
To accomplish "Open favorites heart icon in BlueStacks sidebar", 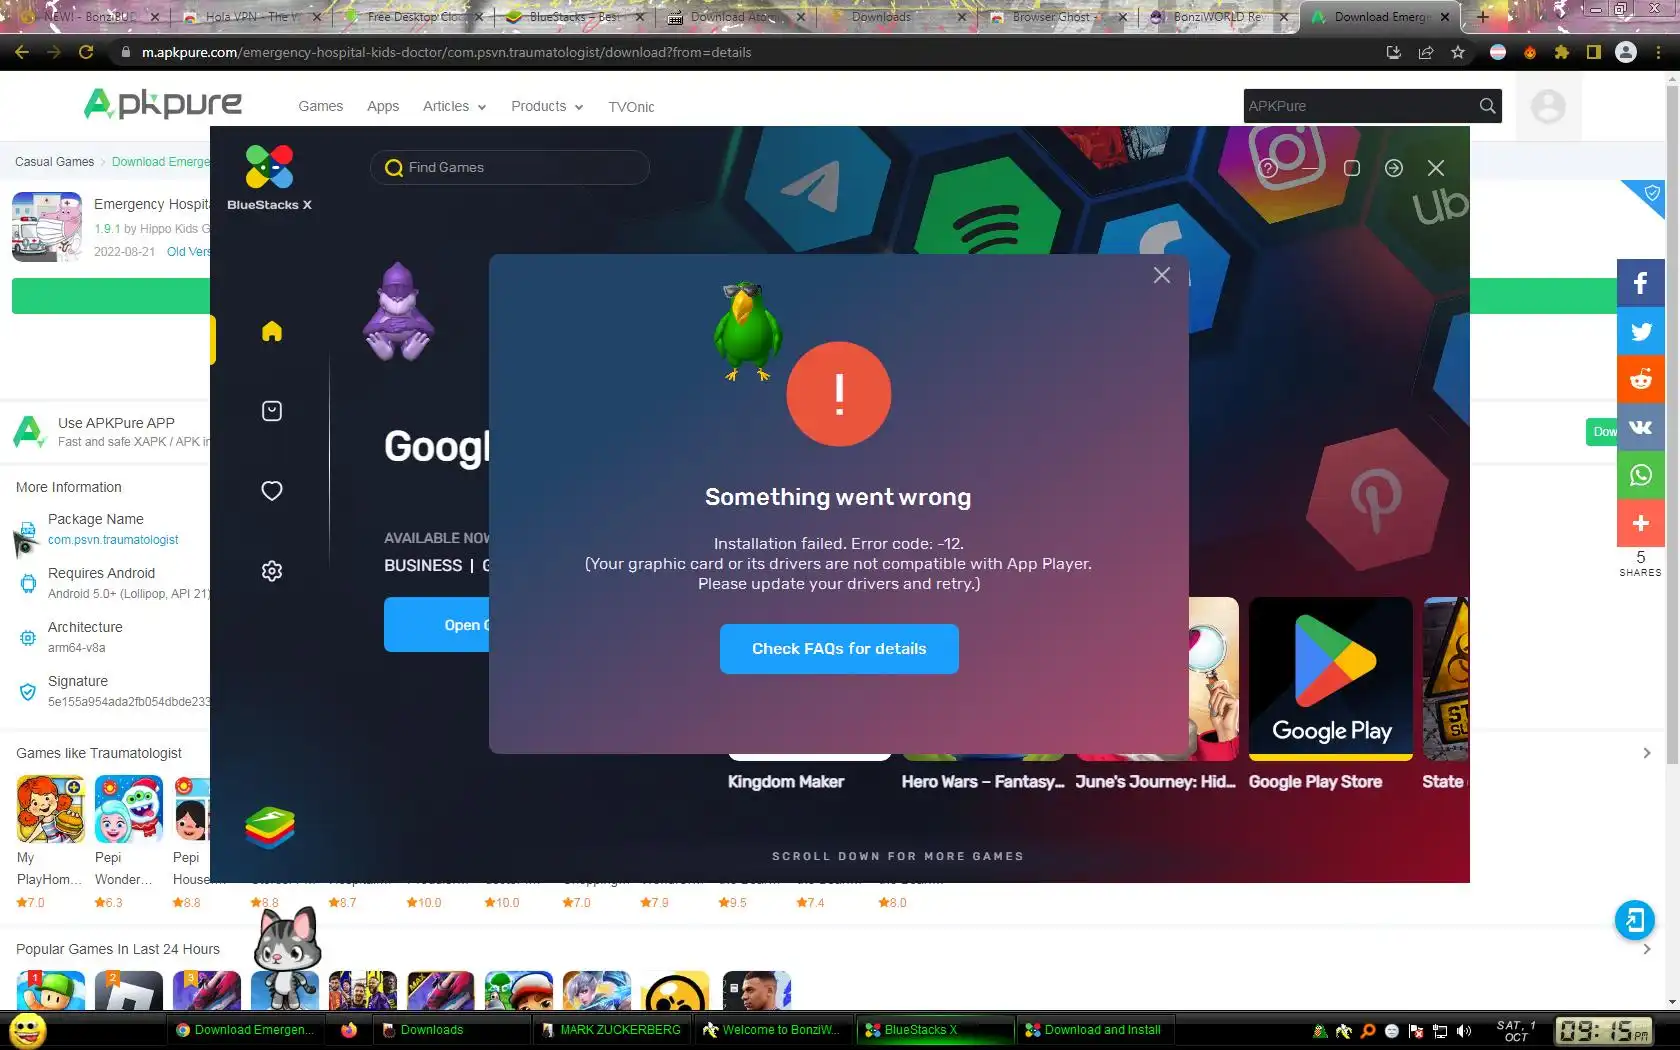I will [x=272, y=491].
